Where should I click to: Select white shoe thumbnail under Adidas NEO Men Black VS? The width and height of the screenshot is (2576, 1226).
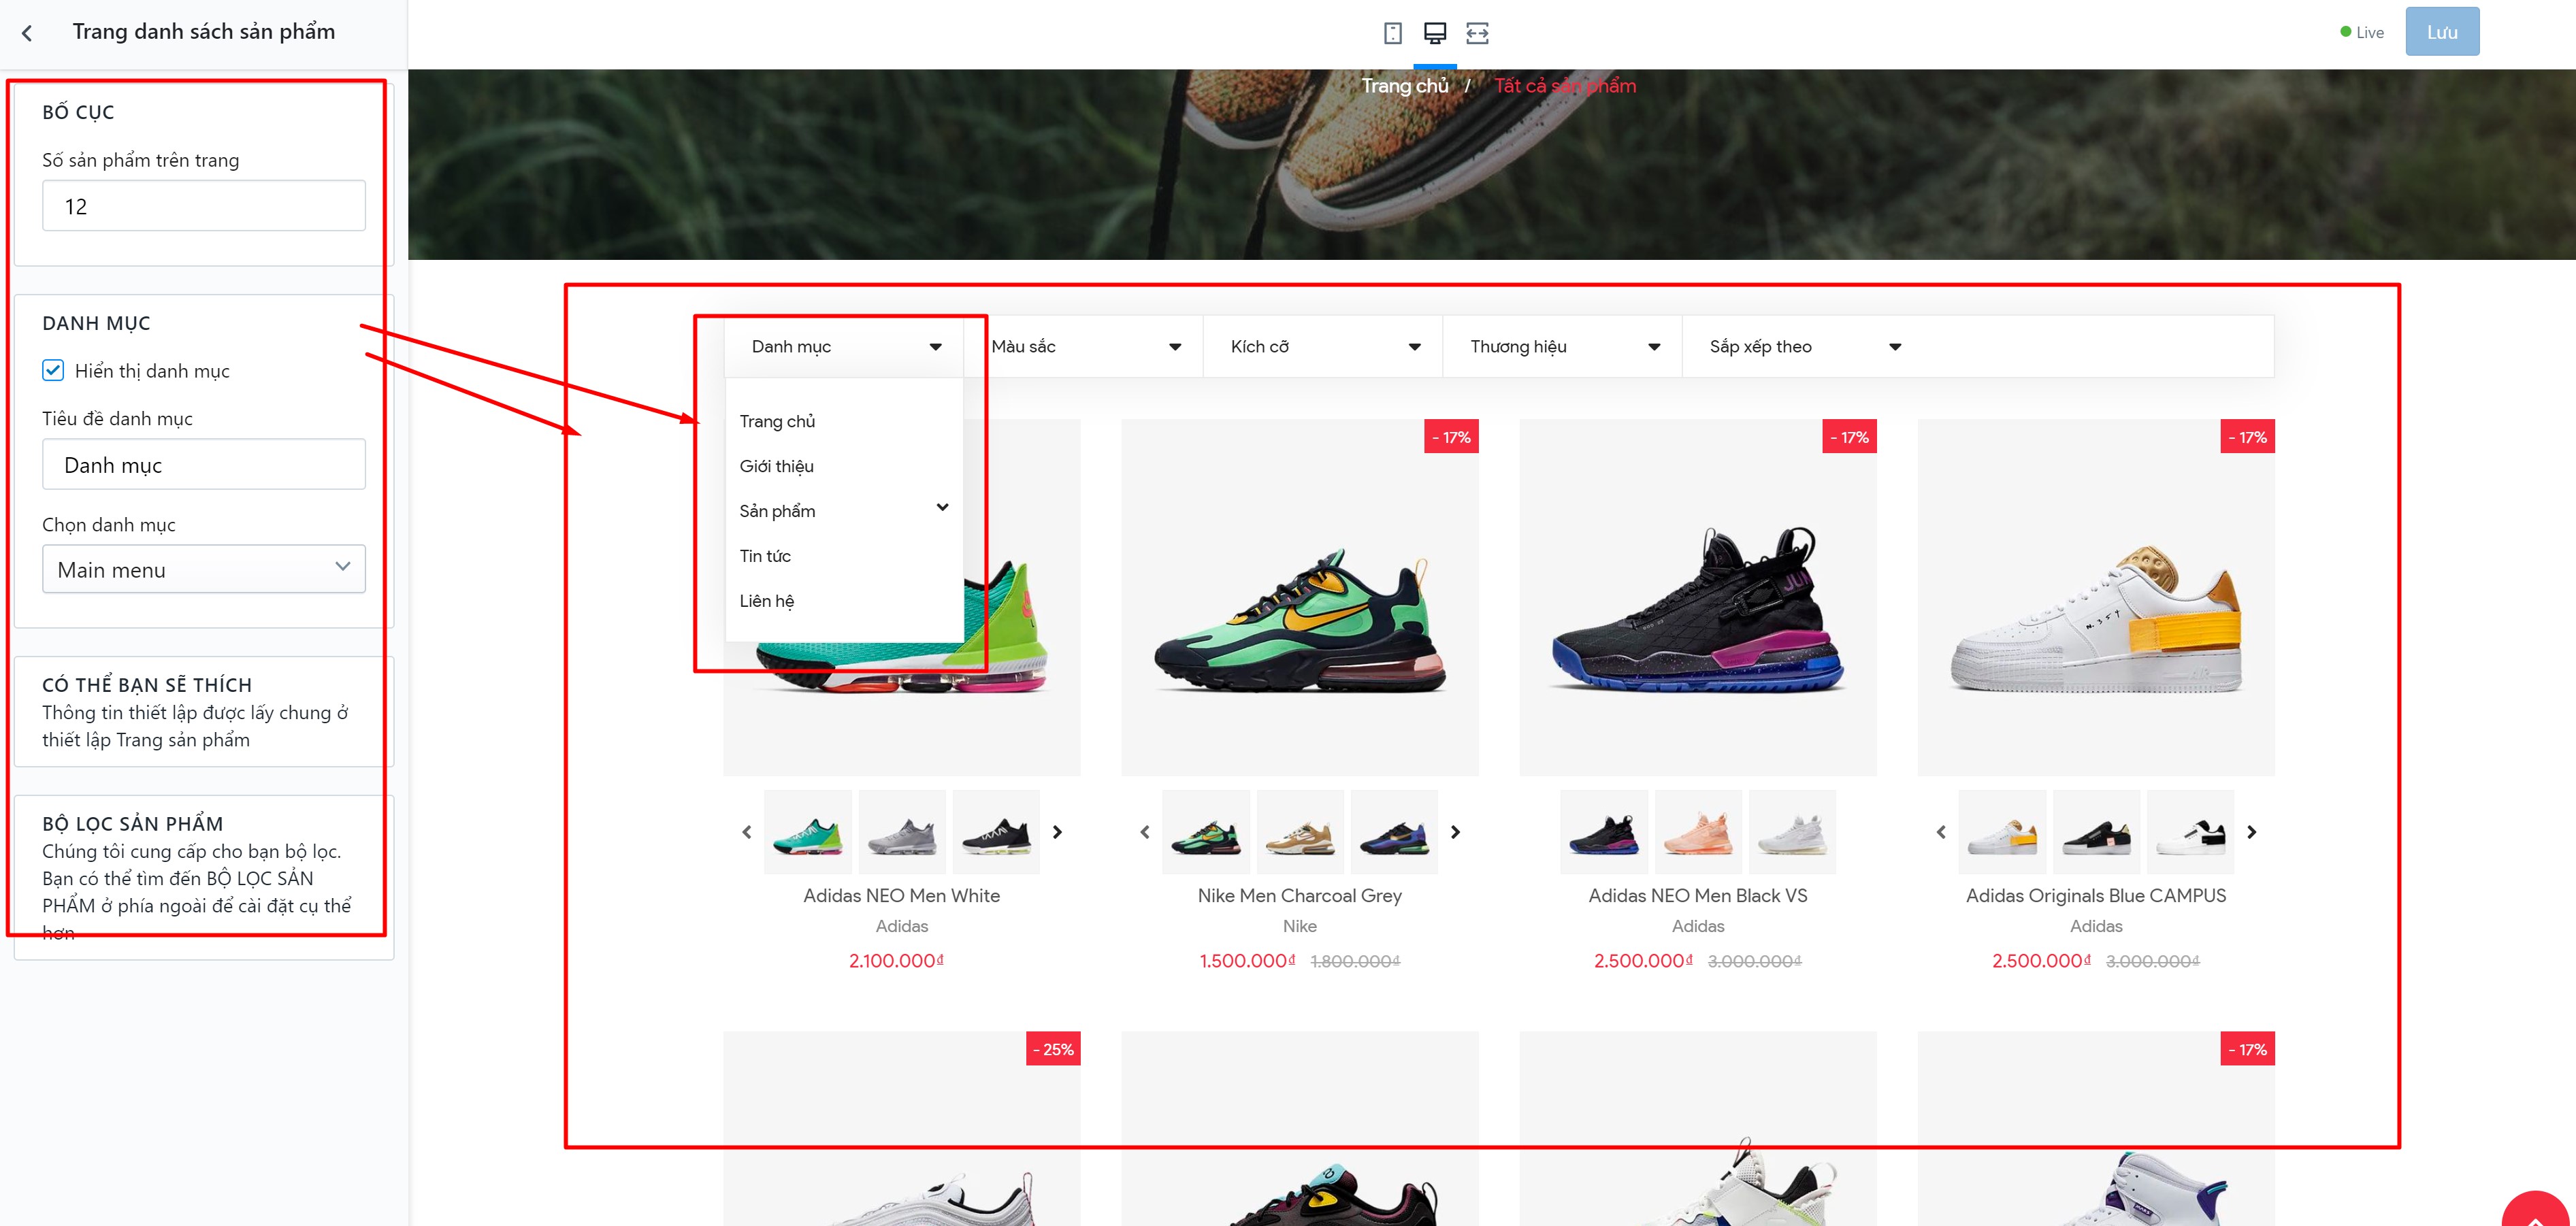[x=1792, y=832]
